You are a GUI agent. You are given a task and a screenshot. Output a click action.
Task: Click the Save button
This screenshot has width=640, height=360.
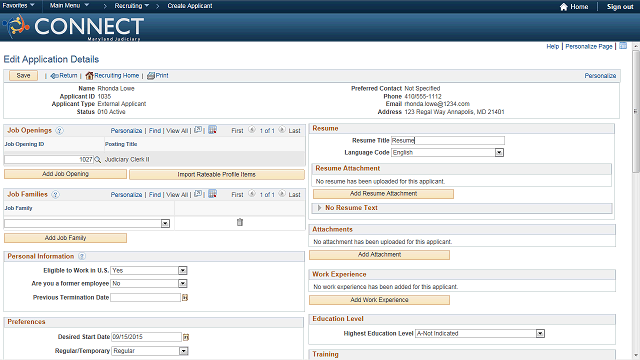click(23, 76)
